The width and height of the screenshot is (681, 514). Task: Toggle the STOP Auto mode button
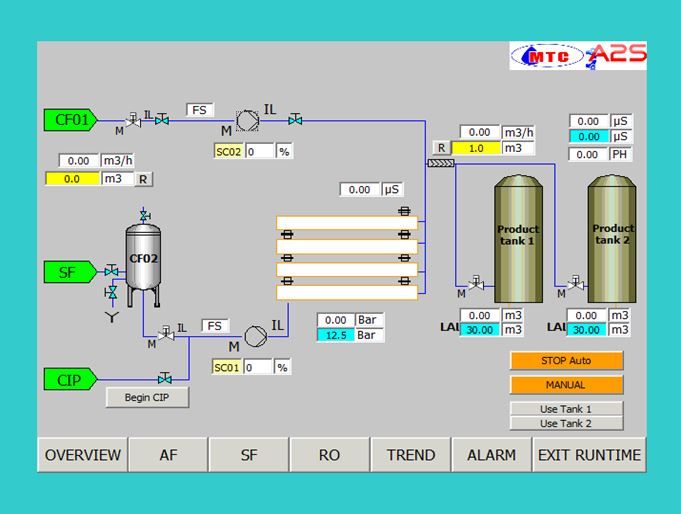(x=566, y=360)
